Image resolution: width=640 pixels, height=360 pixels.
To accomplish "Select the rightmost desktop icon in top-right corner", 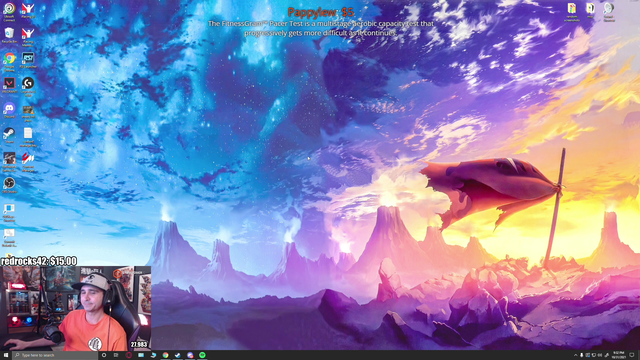I will point(609,12).
